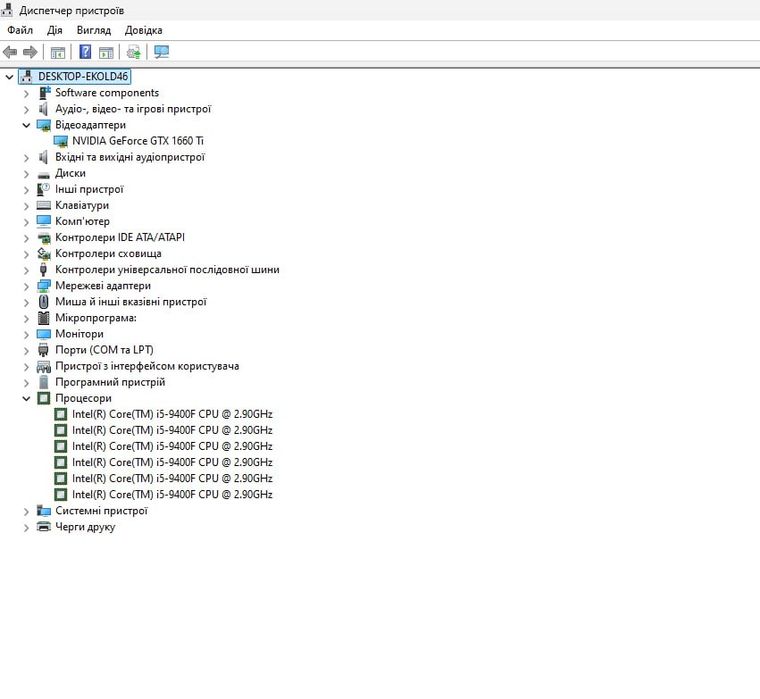Toggle the action pane toolbar icon
The width and height of the screenshot is (760, 699).
pyautogui.click(x=106, y=52)
